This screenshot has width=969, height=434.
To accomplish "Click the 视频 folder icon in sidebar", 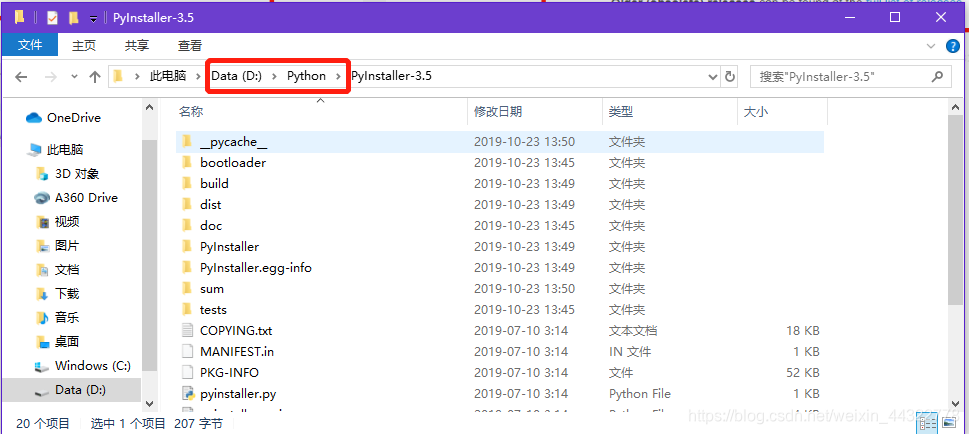I will pos(42,222).
